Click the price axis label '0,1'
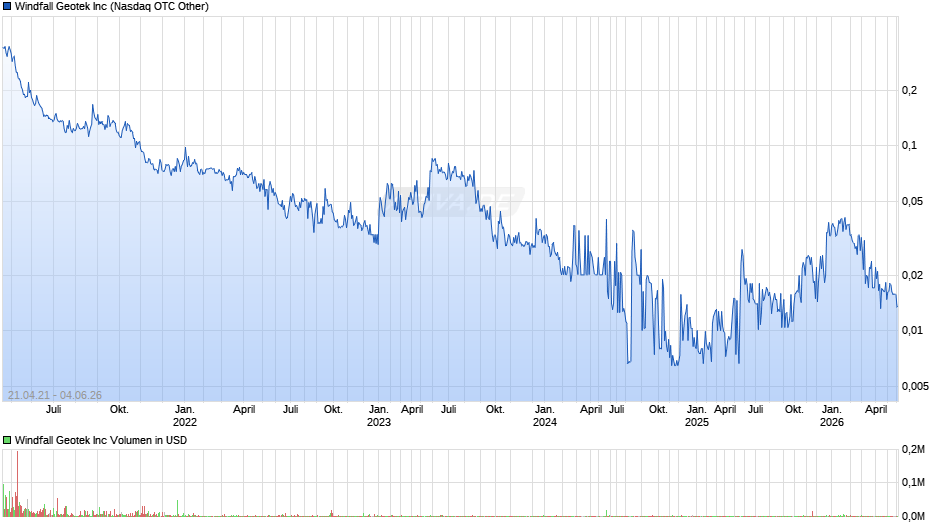The width and height of the screenshot is (940, 526). click(x=909, y=146)
